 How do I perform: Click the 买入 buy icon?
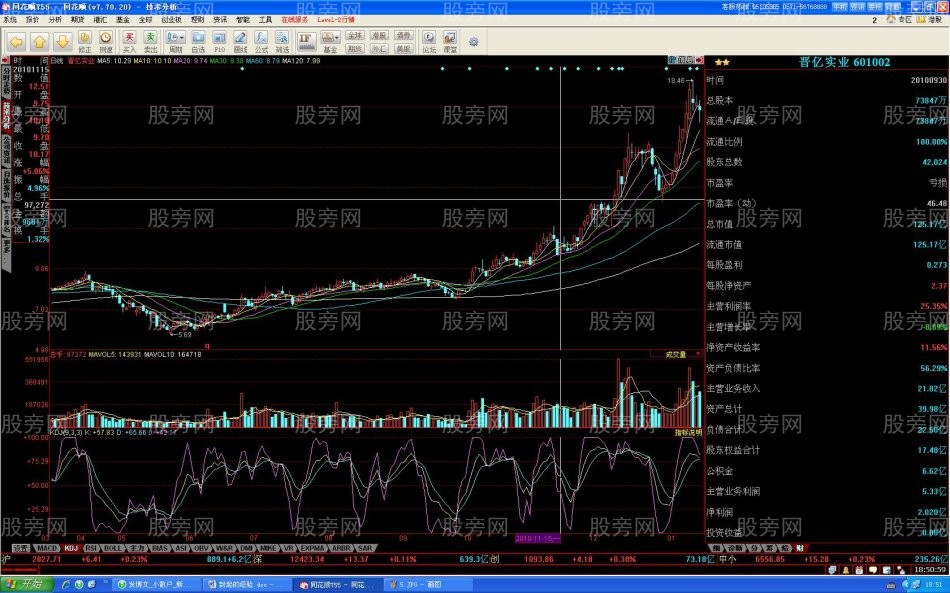click(x=129, y=42)
